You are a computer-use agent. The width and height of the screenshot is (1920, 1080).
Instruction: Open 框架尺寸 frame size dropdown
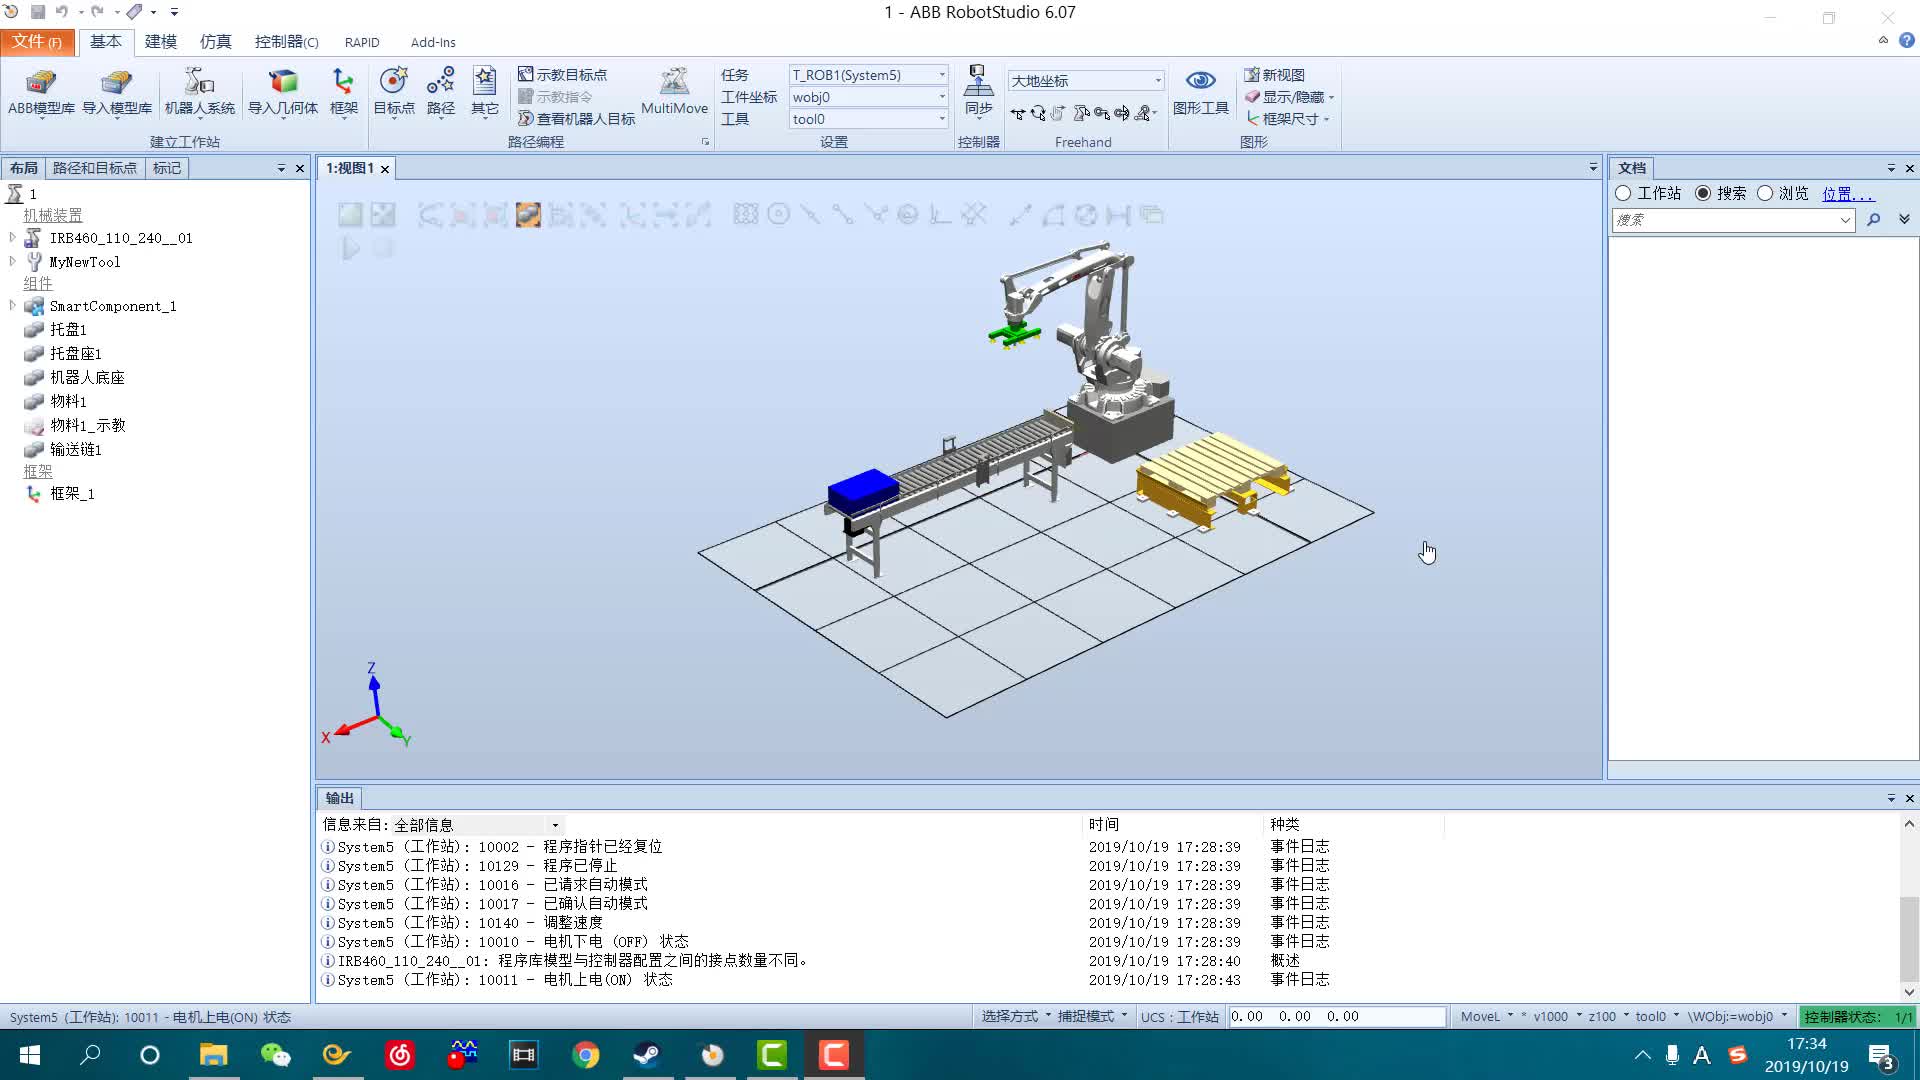click(1288, 119)
